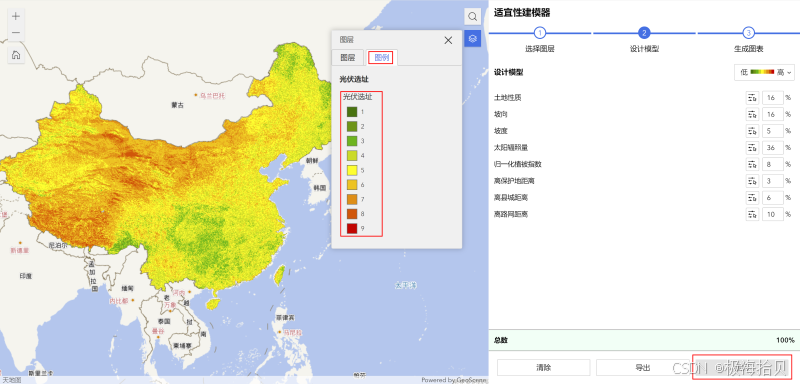Open reclassify settings for 坡向

752,114
